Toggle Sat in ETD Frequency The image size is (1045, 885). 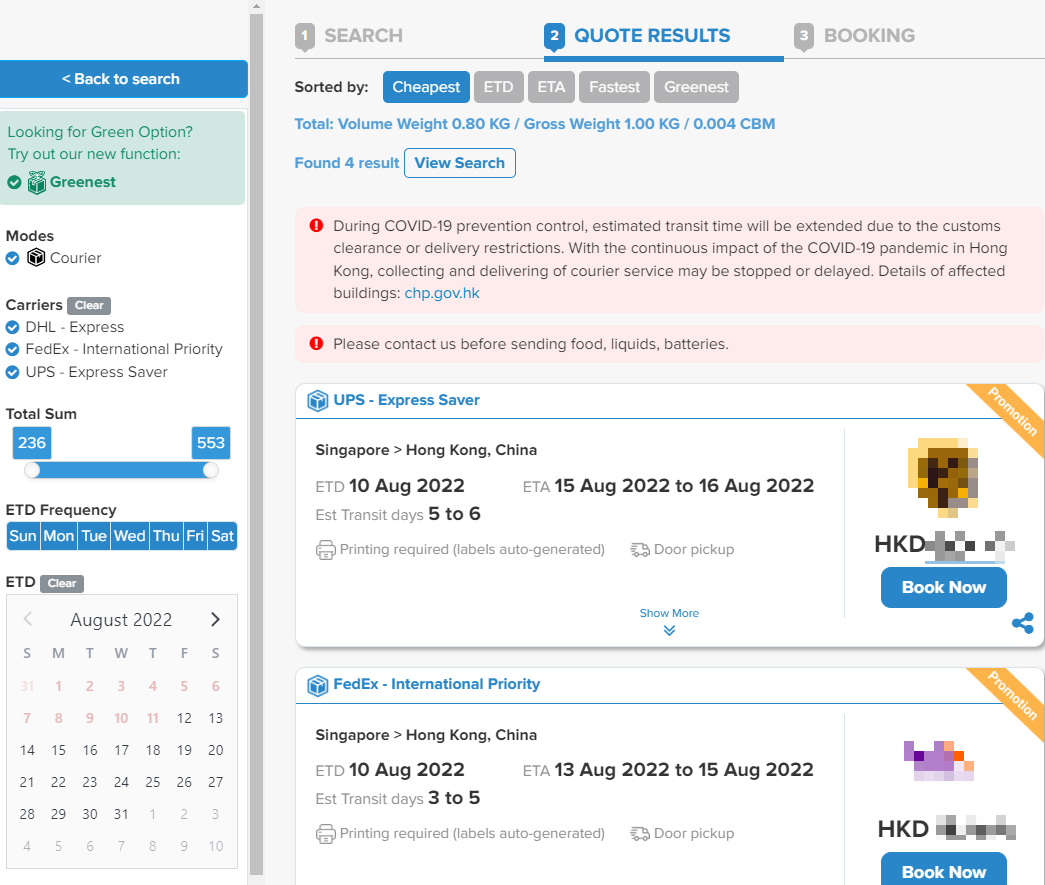click(x=223, y=536)
